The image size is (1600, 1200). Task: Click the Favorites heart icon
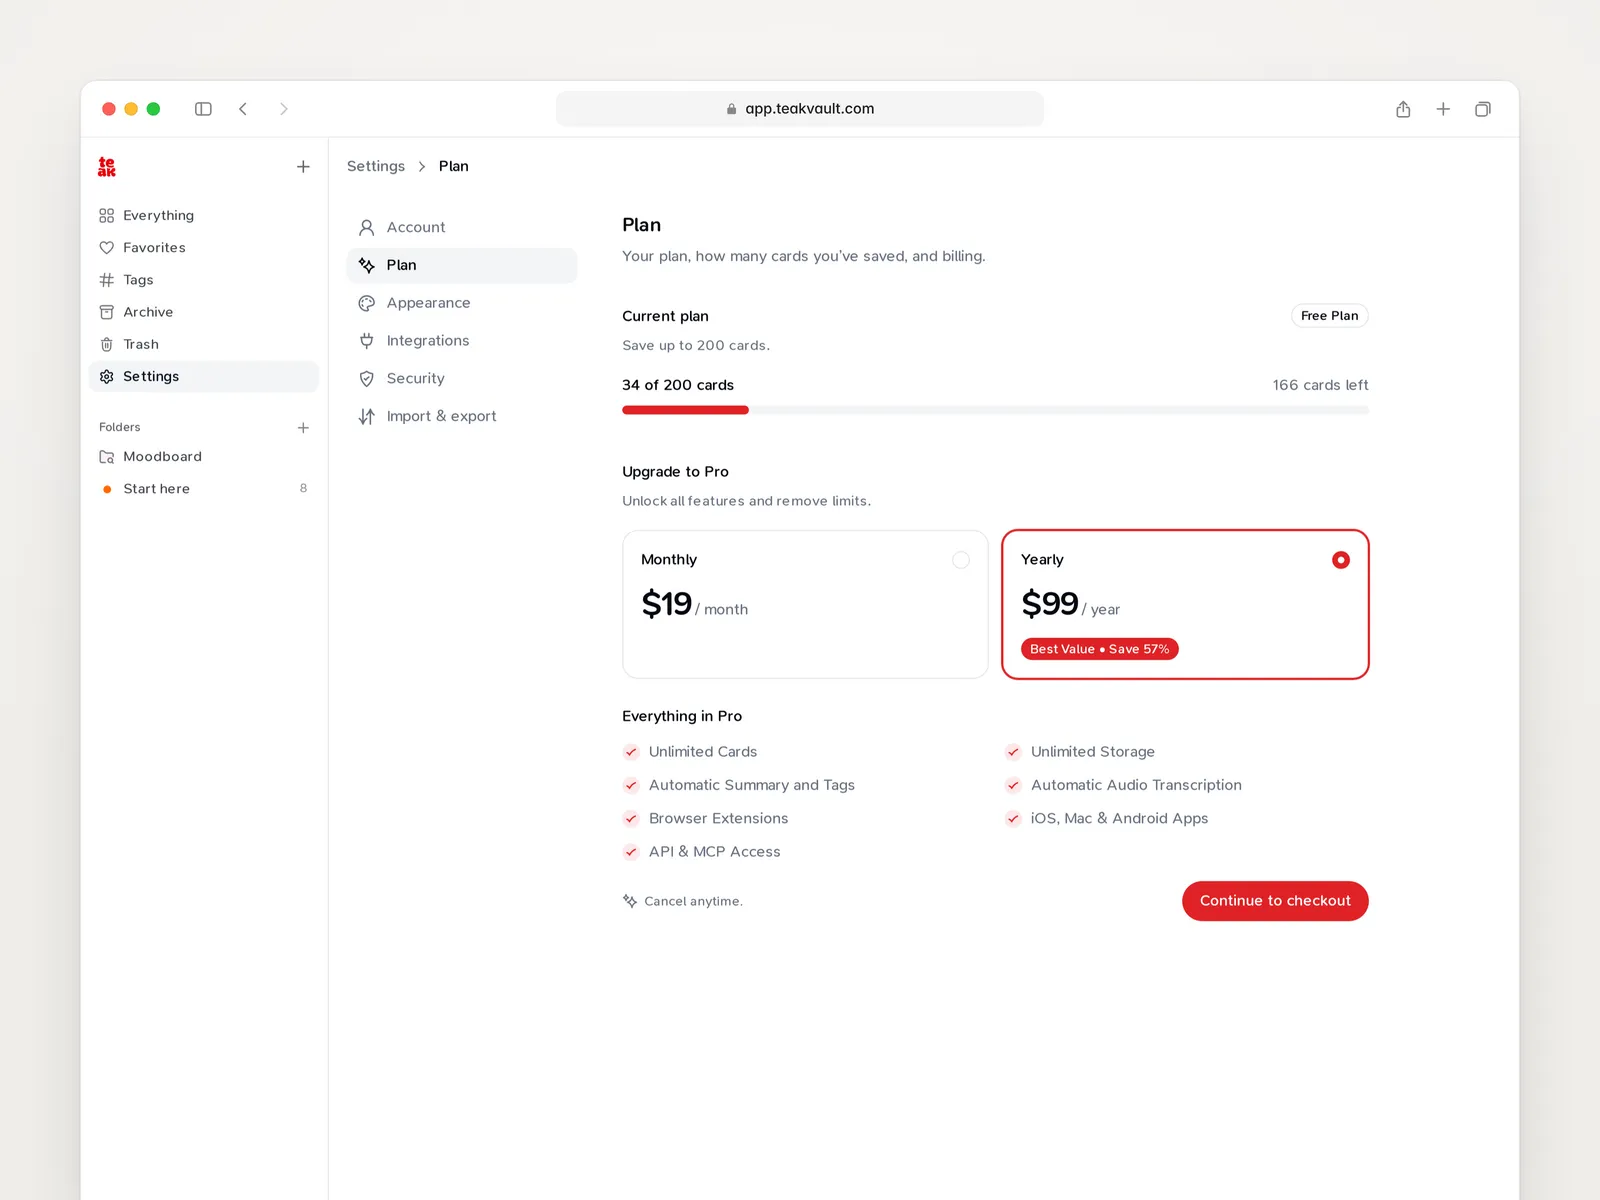coord(107,248)
